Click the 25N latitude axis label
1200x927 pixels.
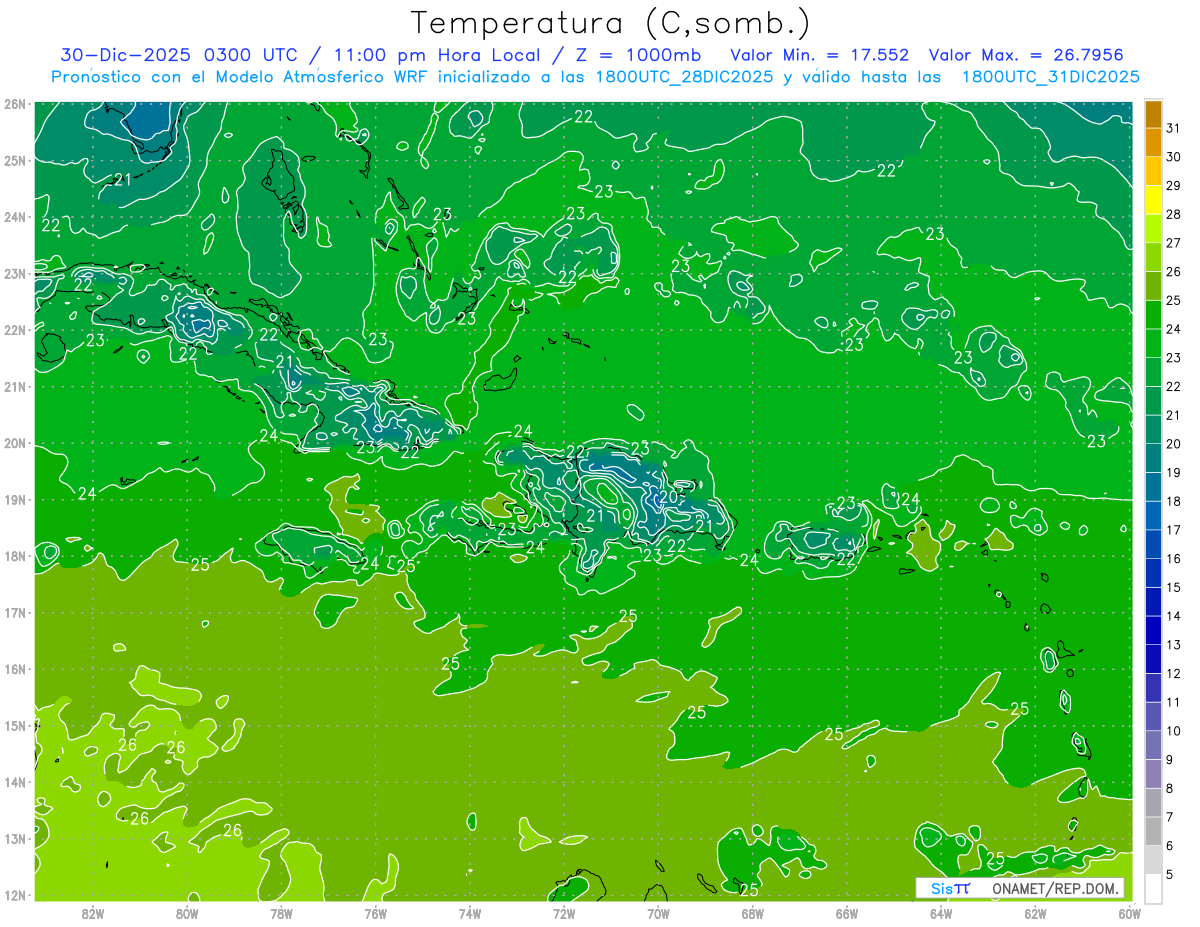click(14, 161)
